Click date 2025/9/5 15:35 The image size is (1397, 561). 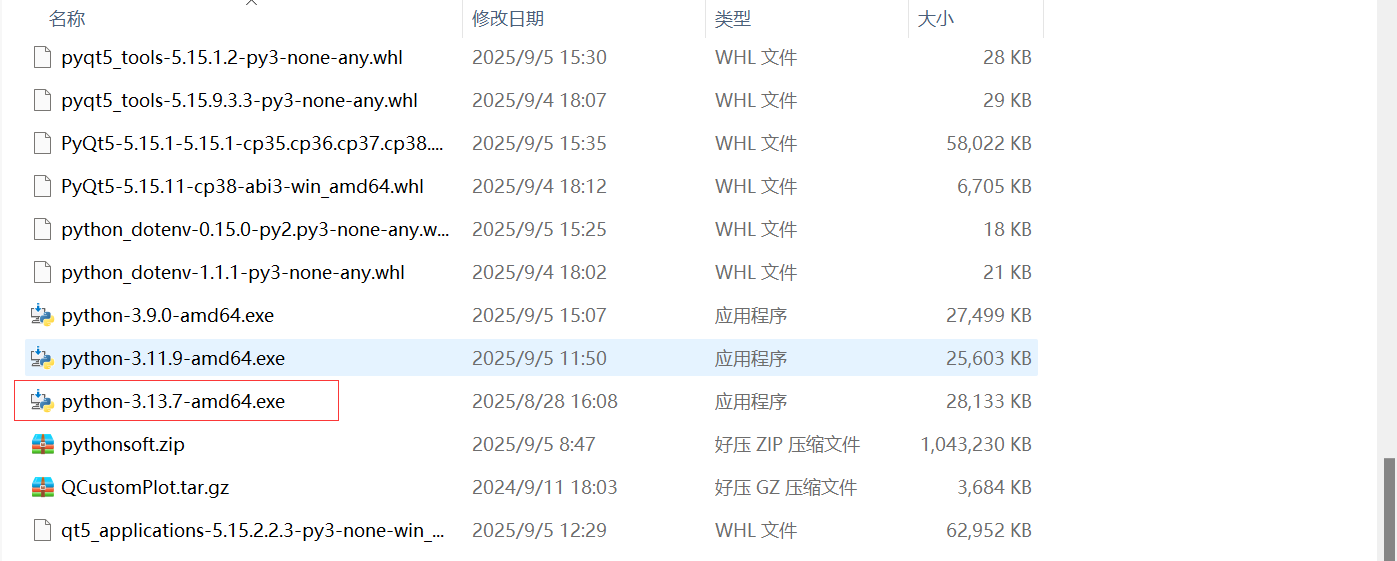point(539,143)
